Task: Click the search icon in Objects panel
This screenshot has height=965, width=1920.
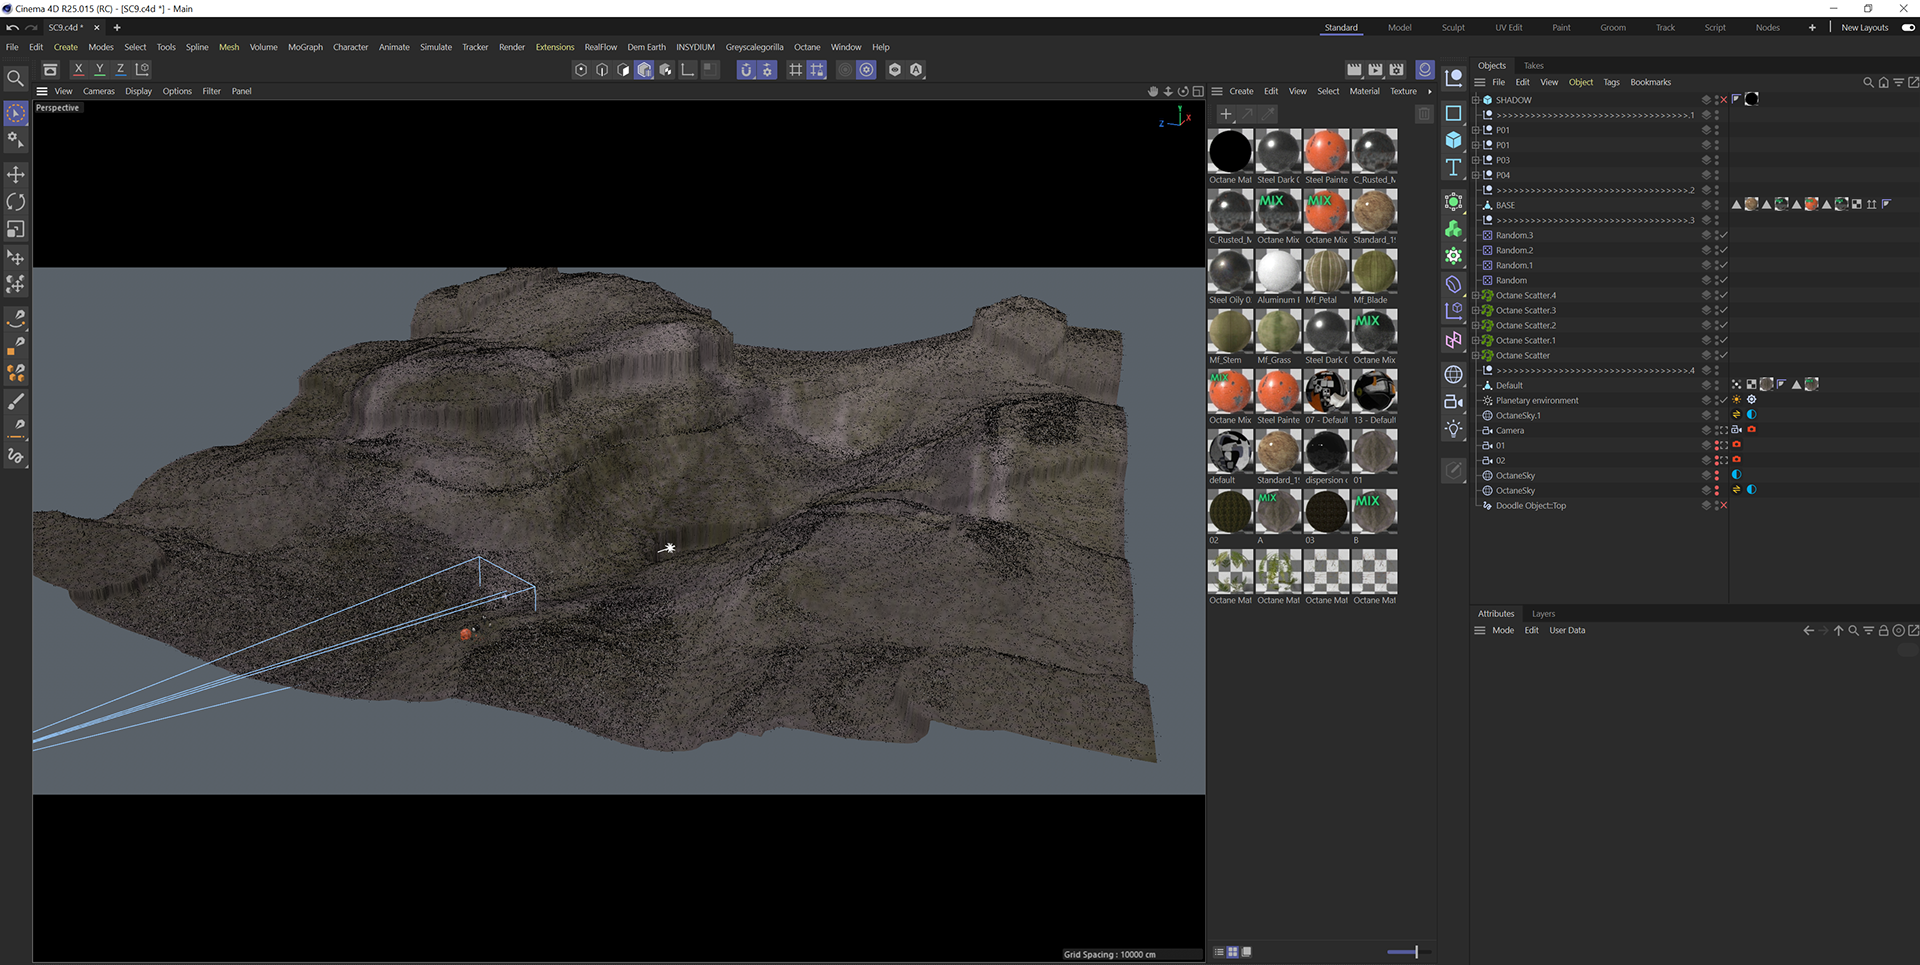Action: [x=1867, y=82]
